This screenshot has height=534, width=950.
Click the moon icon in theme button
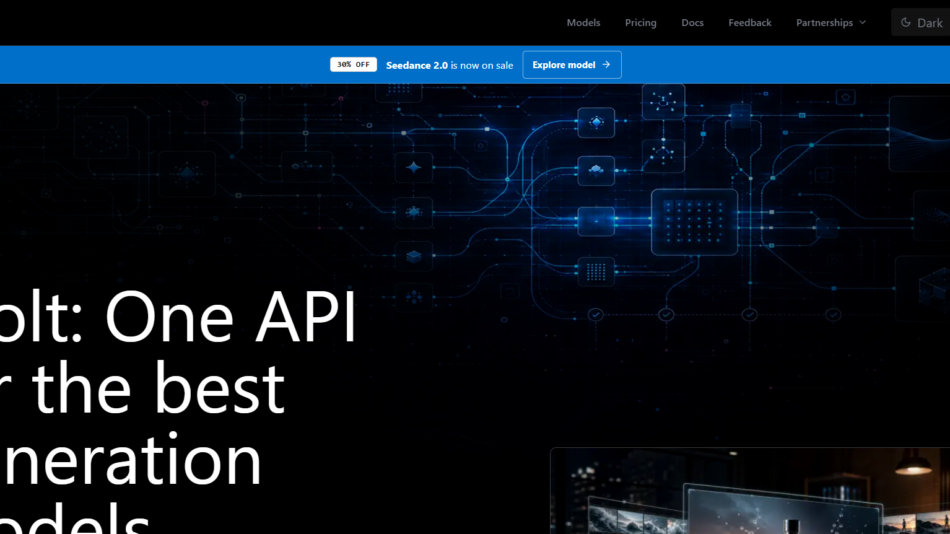point(906,22)
